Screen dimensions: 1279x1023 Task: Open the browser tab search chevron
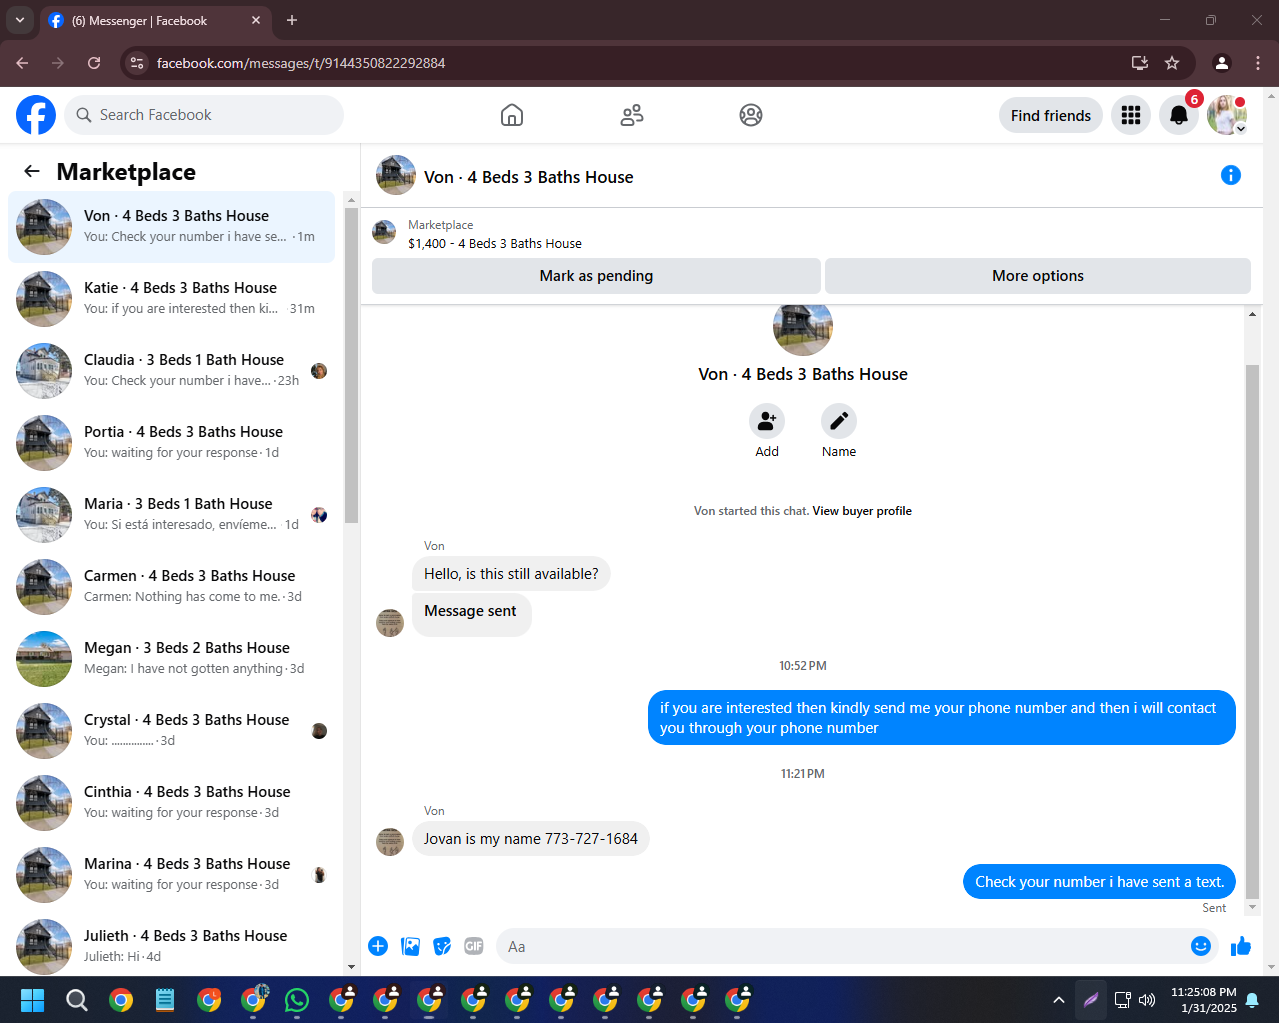[x=19, y=20]
